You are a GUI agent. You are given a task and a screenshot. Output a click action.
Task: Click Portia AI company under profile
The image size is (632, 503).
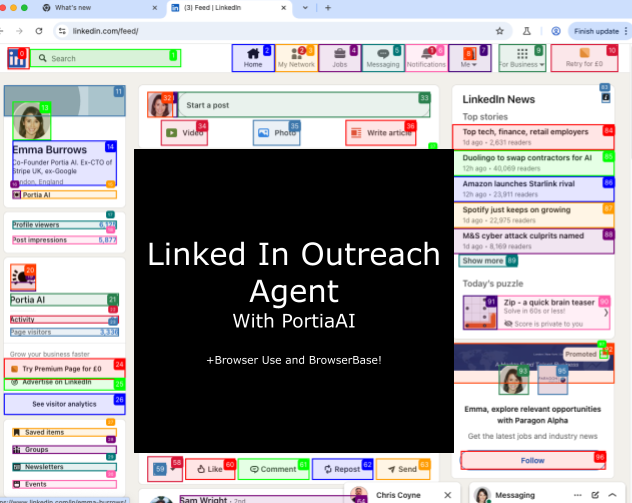[x=64, y=195]
